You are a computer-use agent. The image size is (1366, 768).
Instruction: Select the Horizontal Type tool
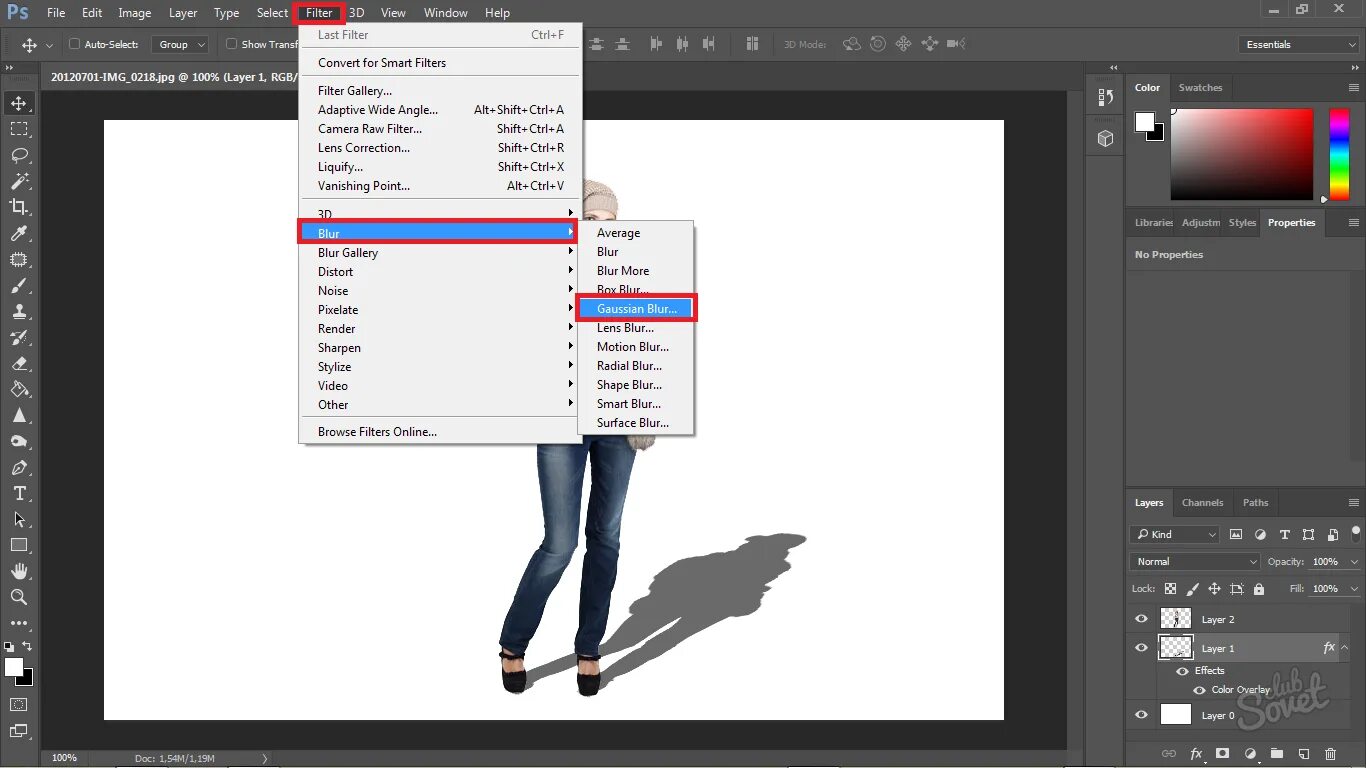click(19, 493)
